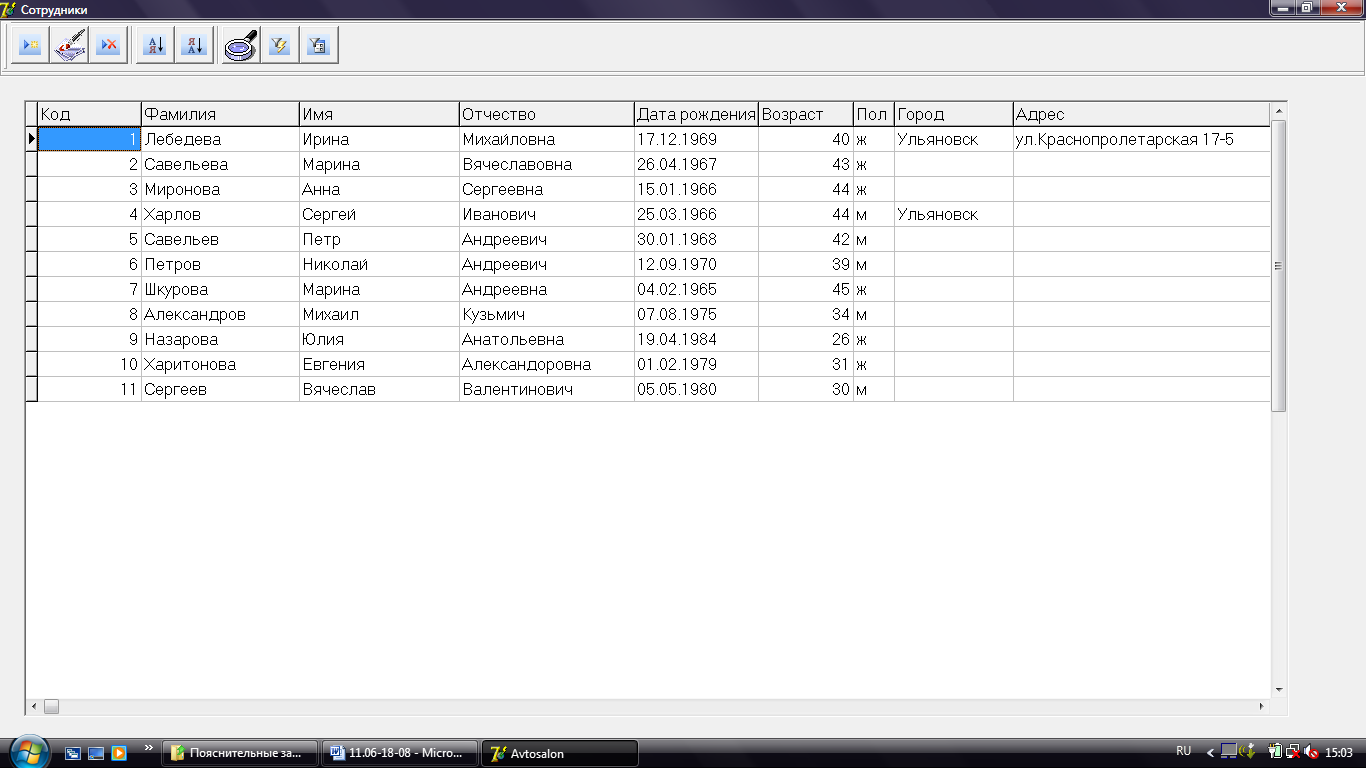Click the Адрес column header
This screenshot has height=768, width=1366.
(1142, 114)
